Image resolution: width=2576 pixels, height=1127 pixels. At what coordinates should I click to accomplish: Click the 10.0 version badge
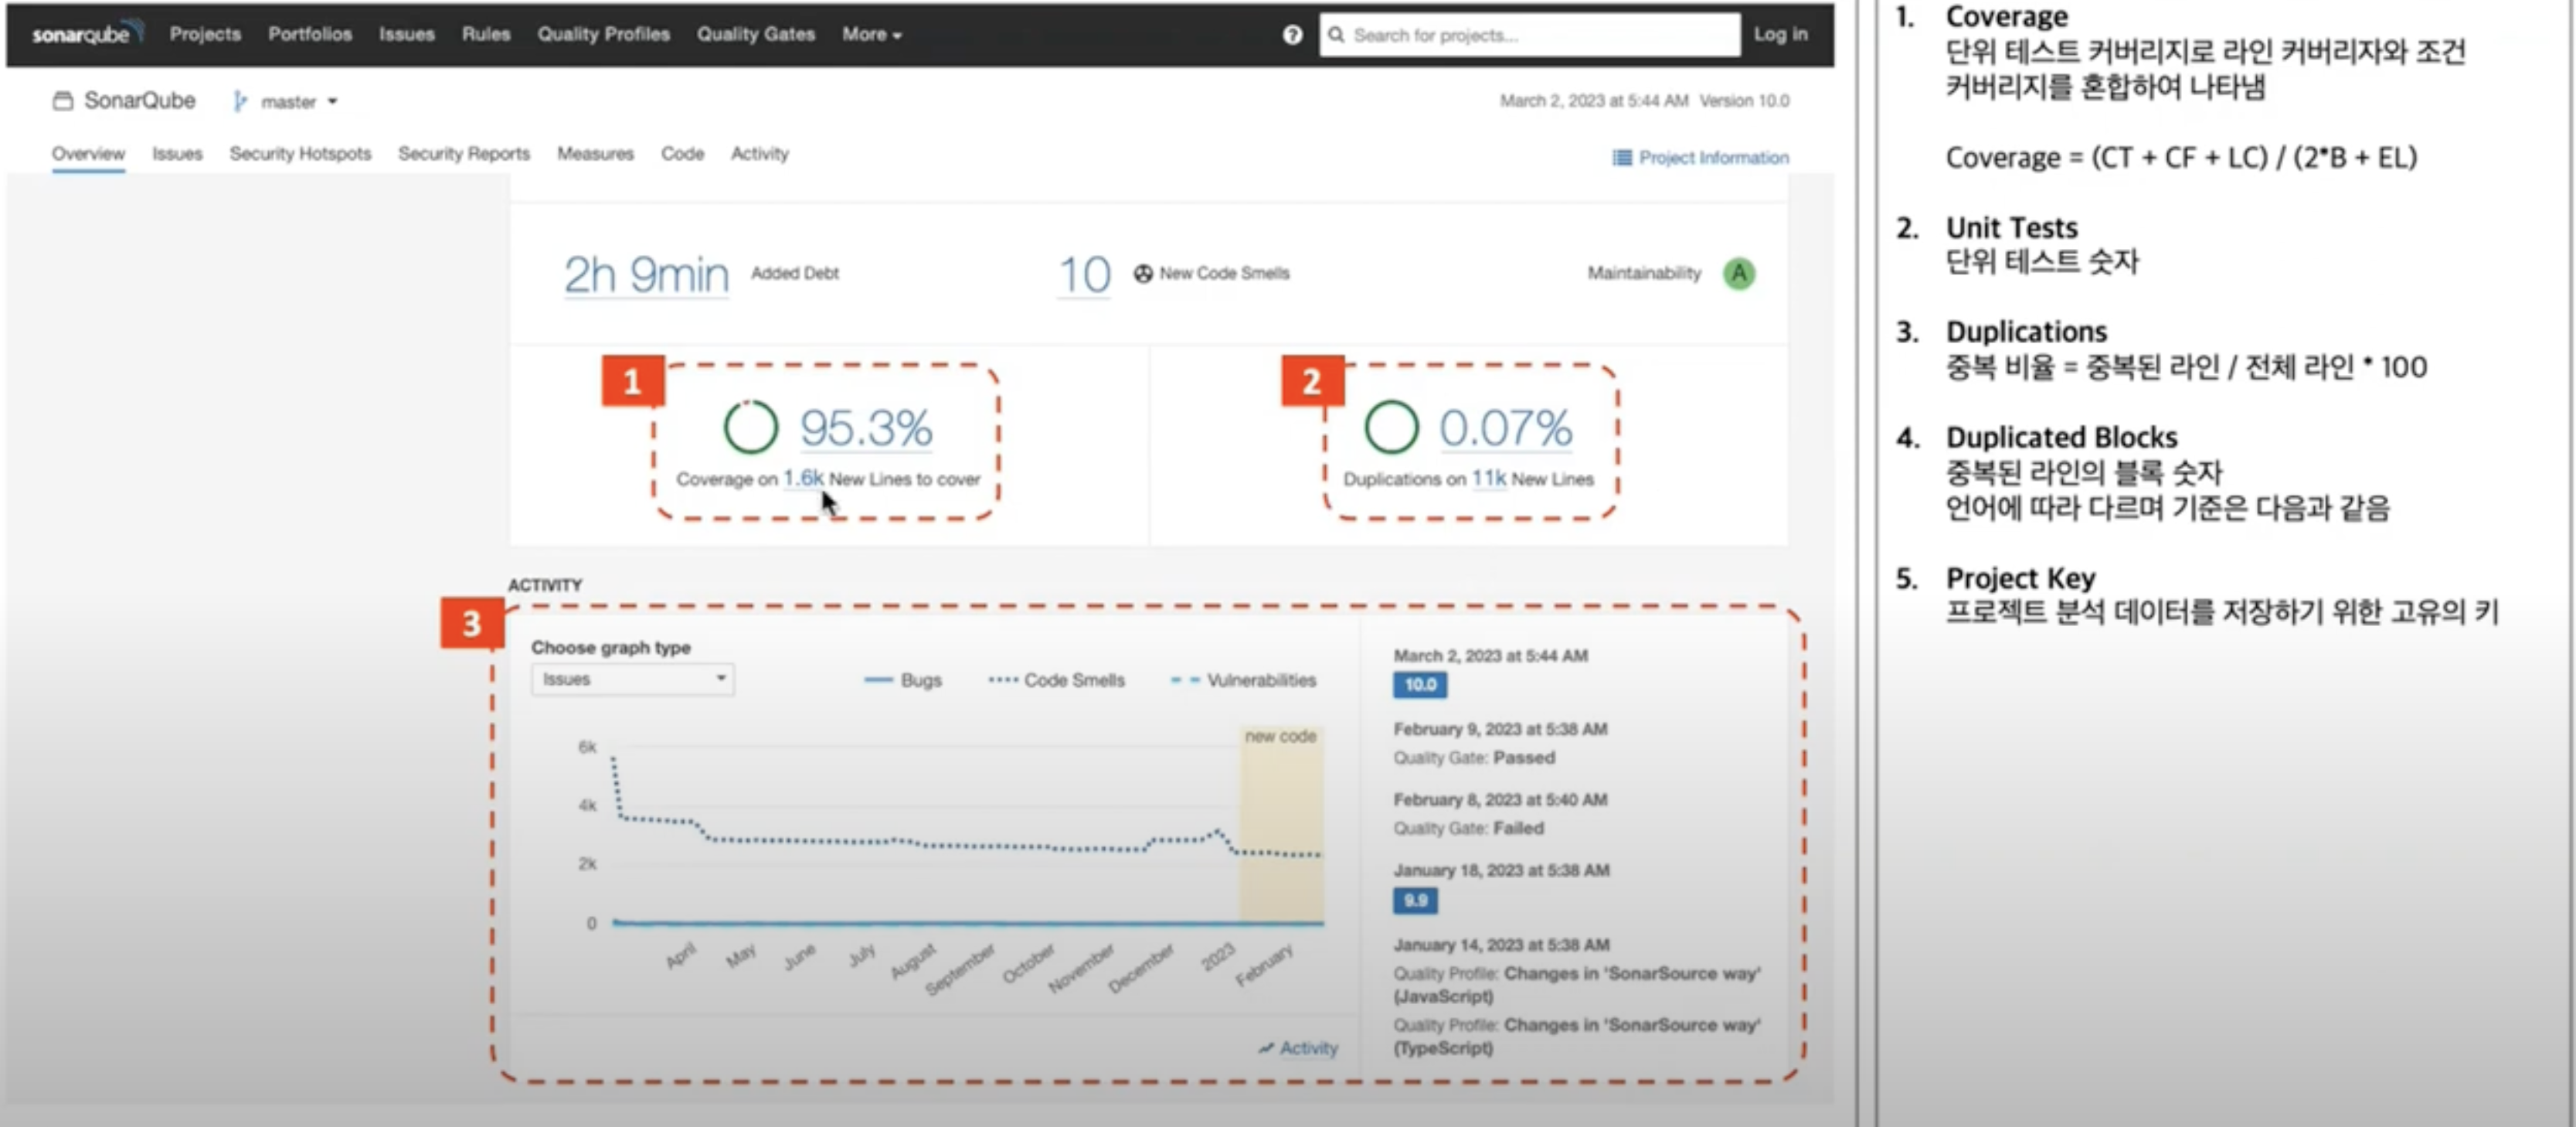1419,685
